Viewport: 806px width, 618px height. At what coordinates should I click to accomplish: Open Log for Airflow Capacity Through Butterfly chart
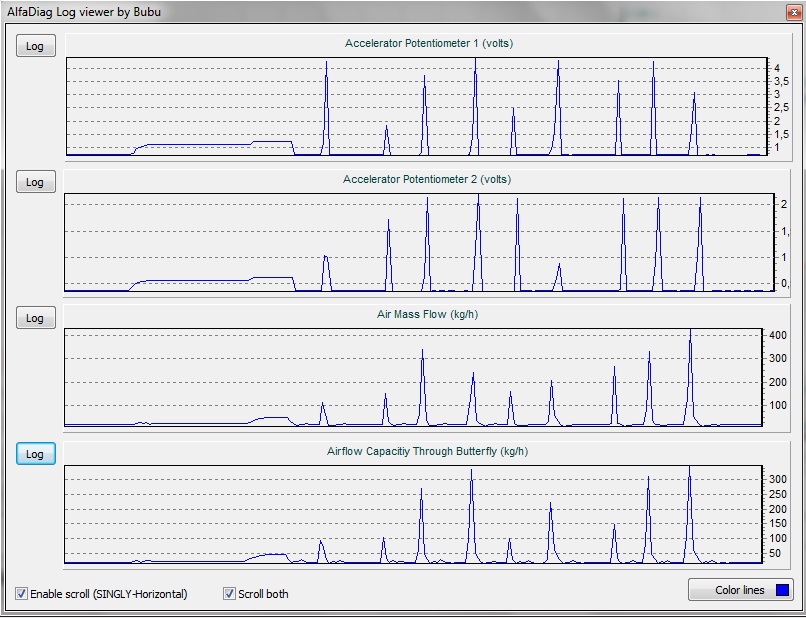click(x=35, y=454)
